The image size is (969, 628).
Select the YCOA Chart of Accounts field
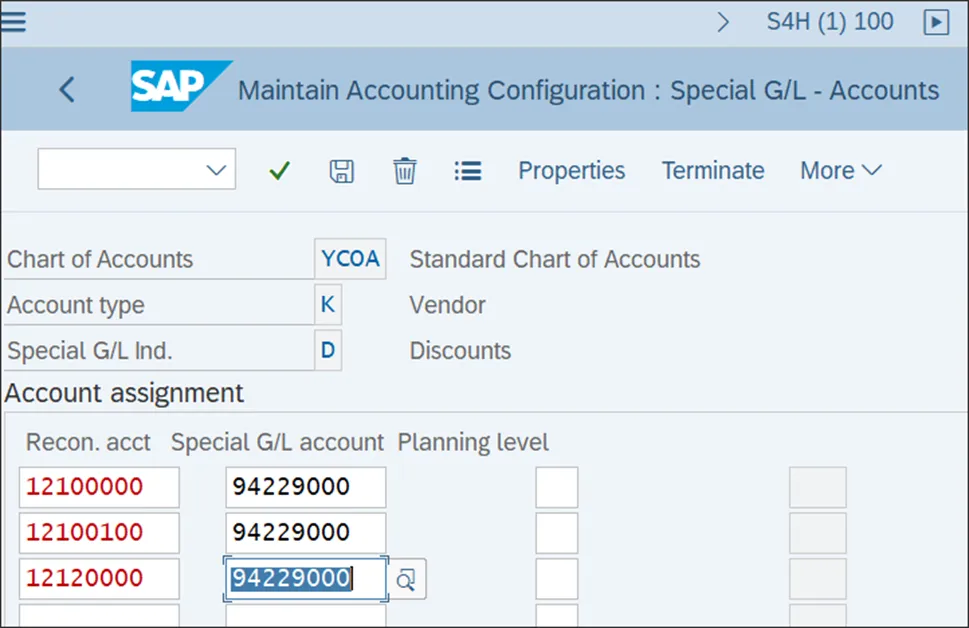pyautogui.click(x=350, y=259)
